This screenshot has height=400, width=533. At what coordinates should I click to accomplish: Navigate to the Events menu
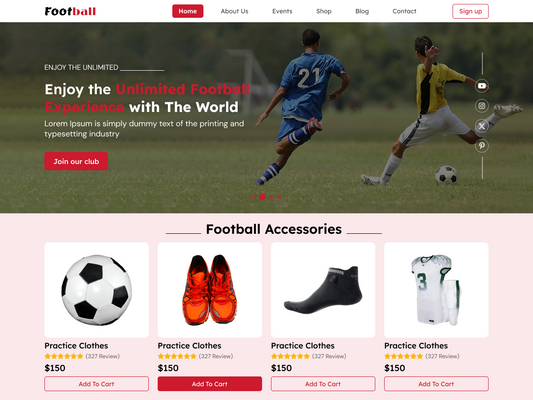pos(282,11)
